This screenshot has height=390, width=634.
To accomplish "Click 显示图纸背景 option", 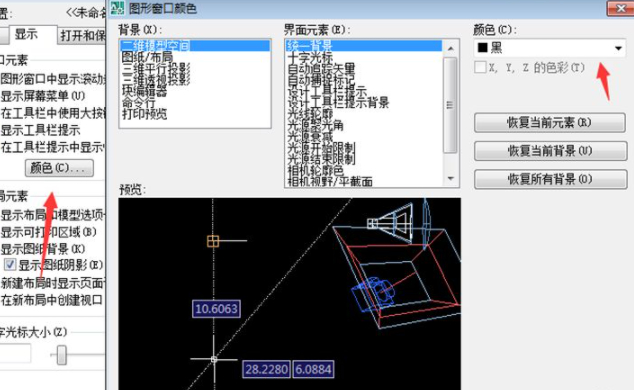I will coord(43,249).
